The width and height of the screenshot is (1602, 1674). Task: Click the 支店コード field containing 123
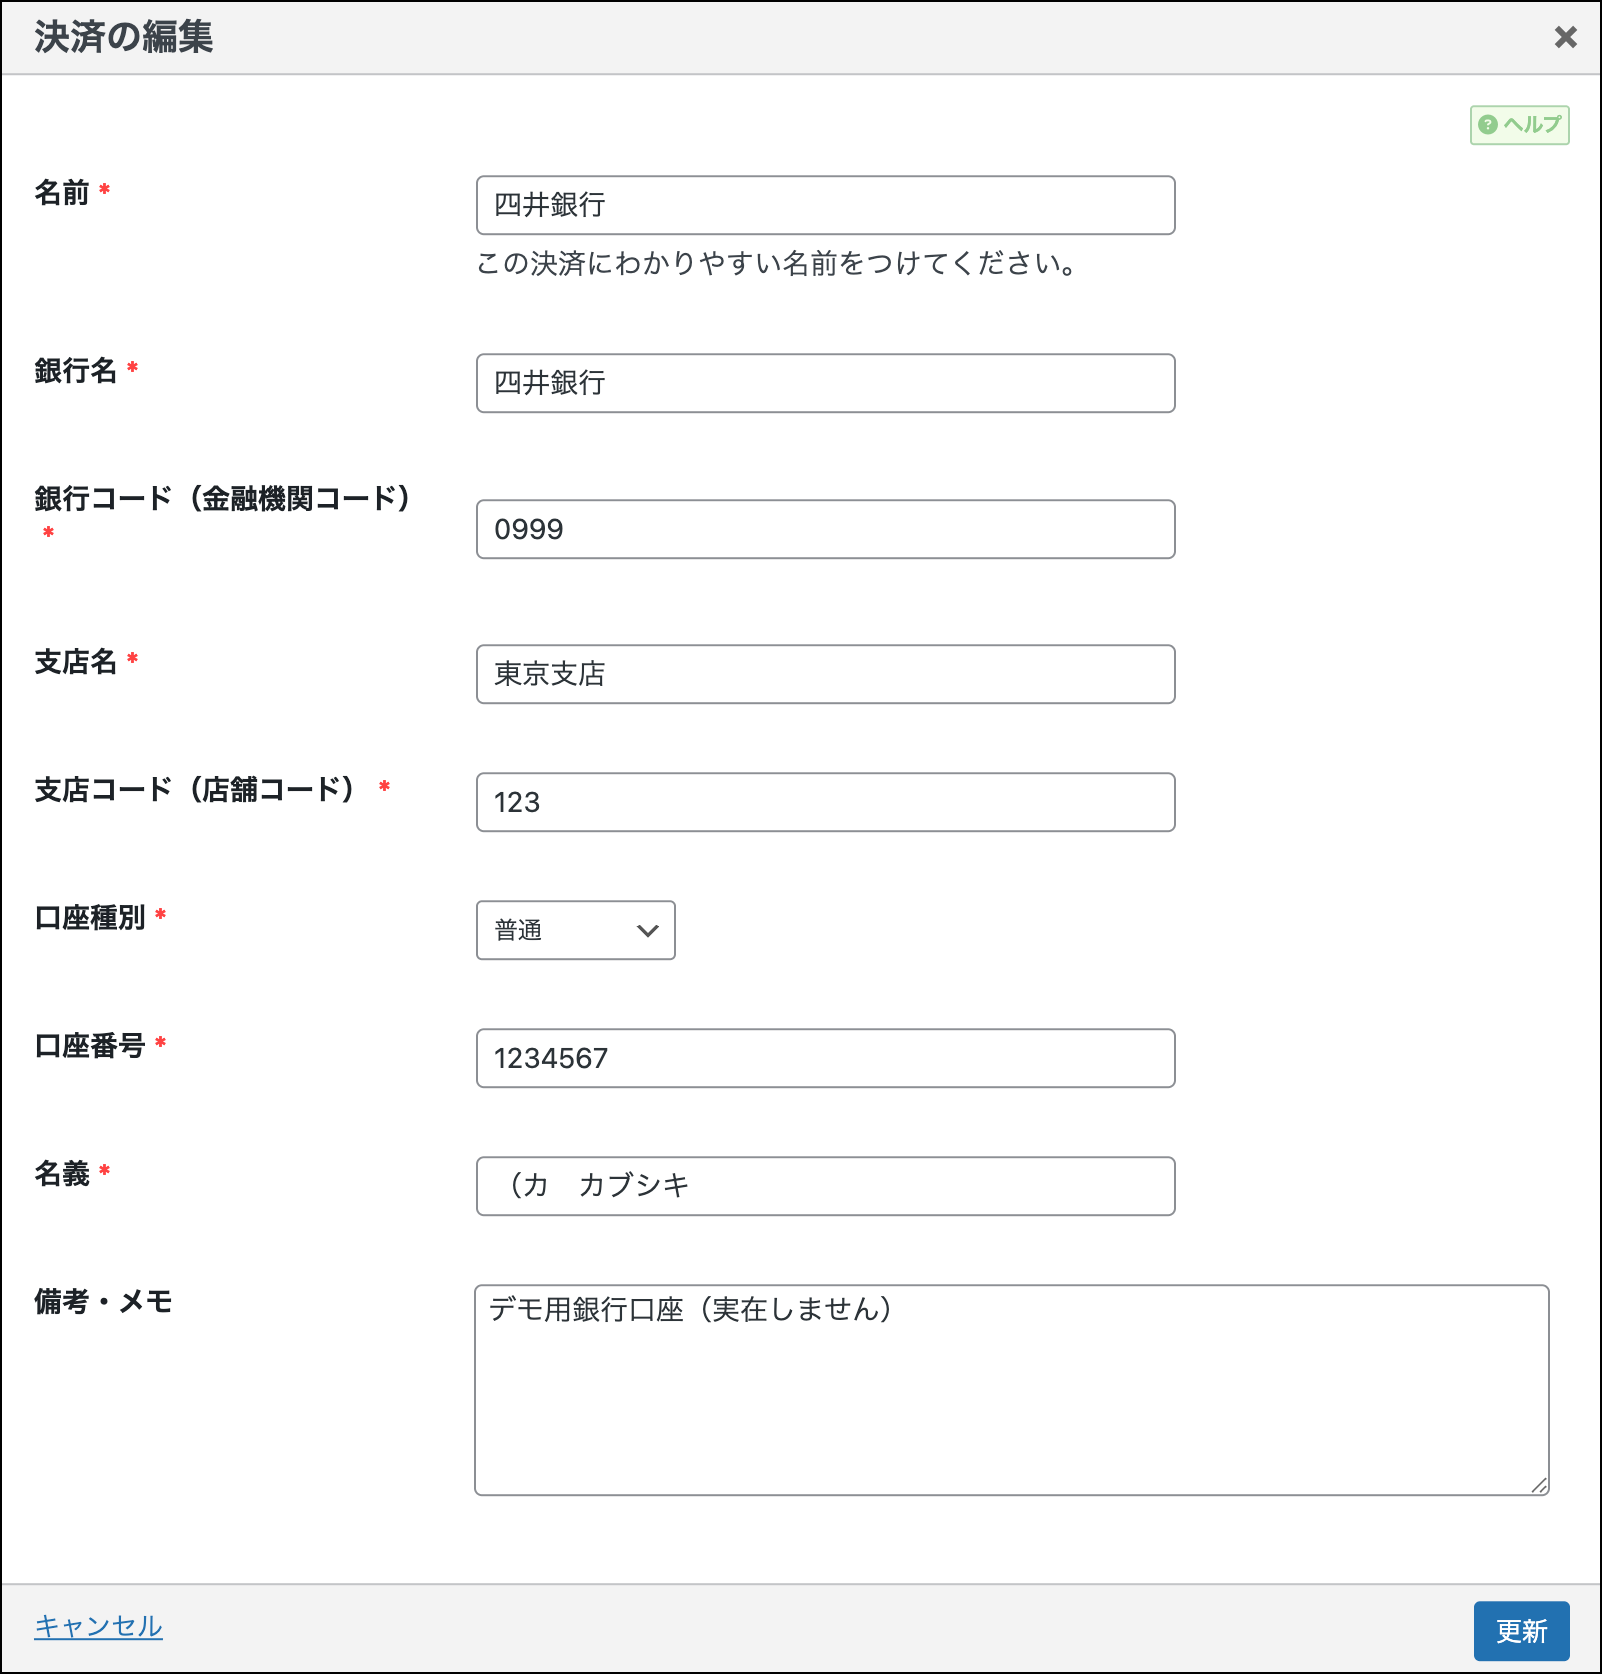[x=825, y=802]
